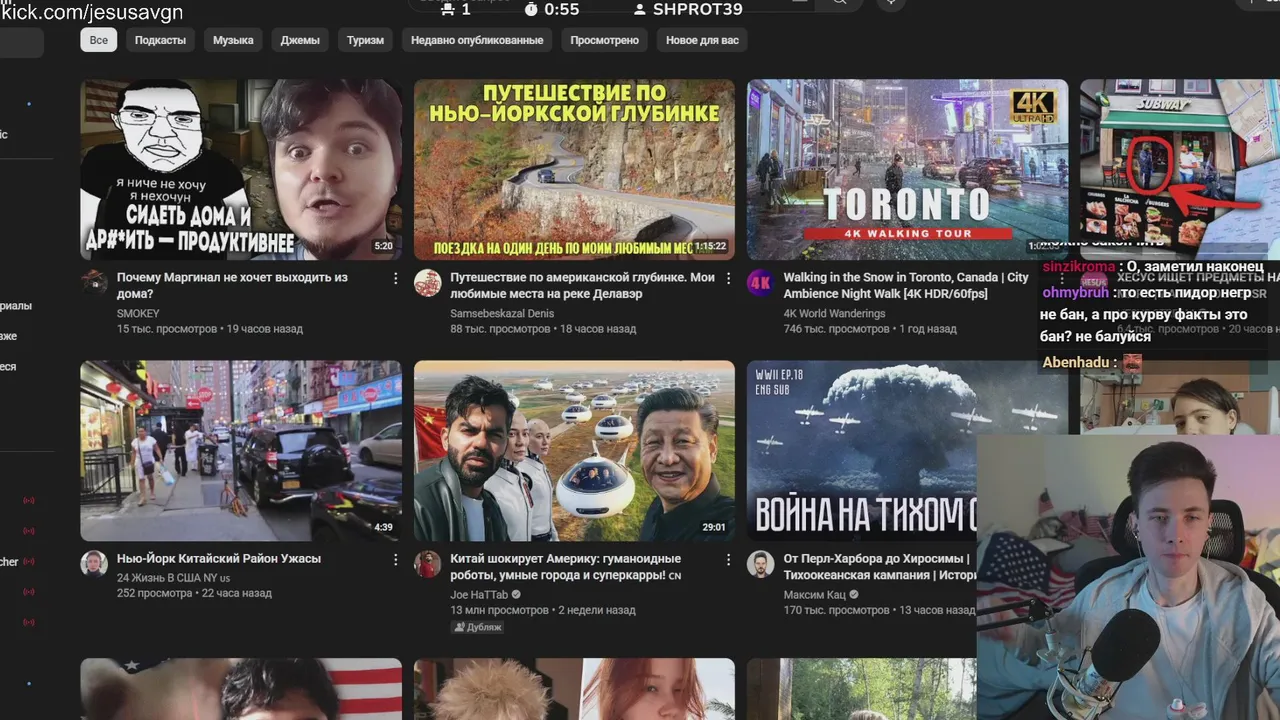The image size is (1280, 720).
Task: Open the SMOKEY channel avatar
Action: (x=94, y=282)
